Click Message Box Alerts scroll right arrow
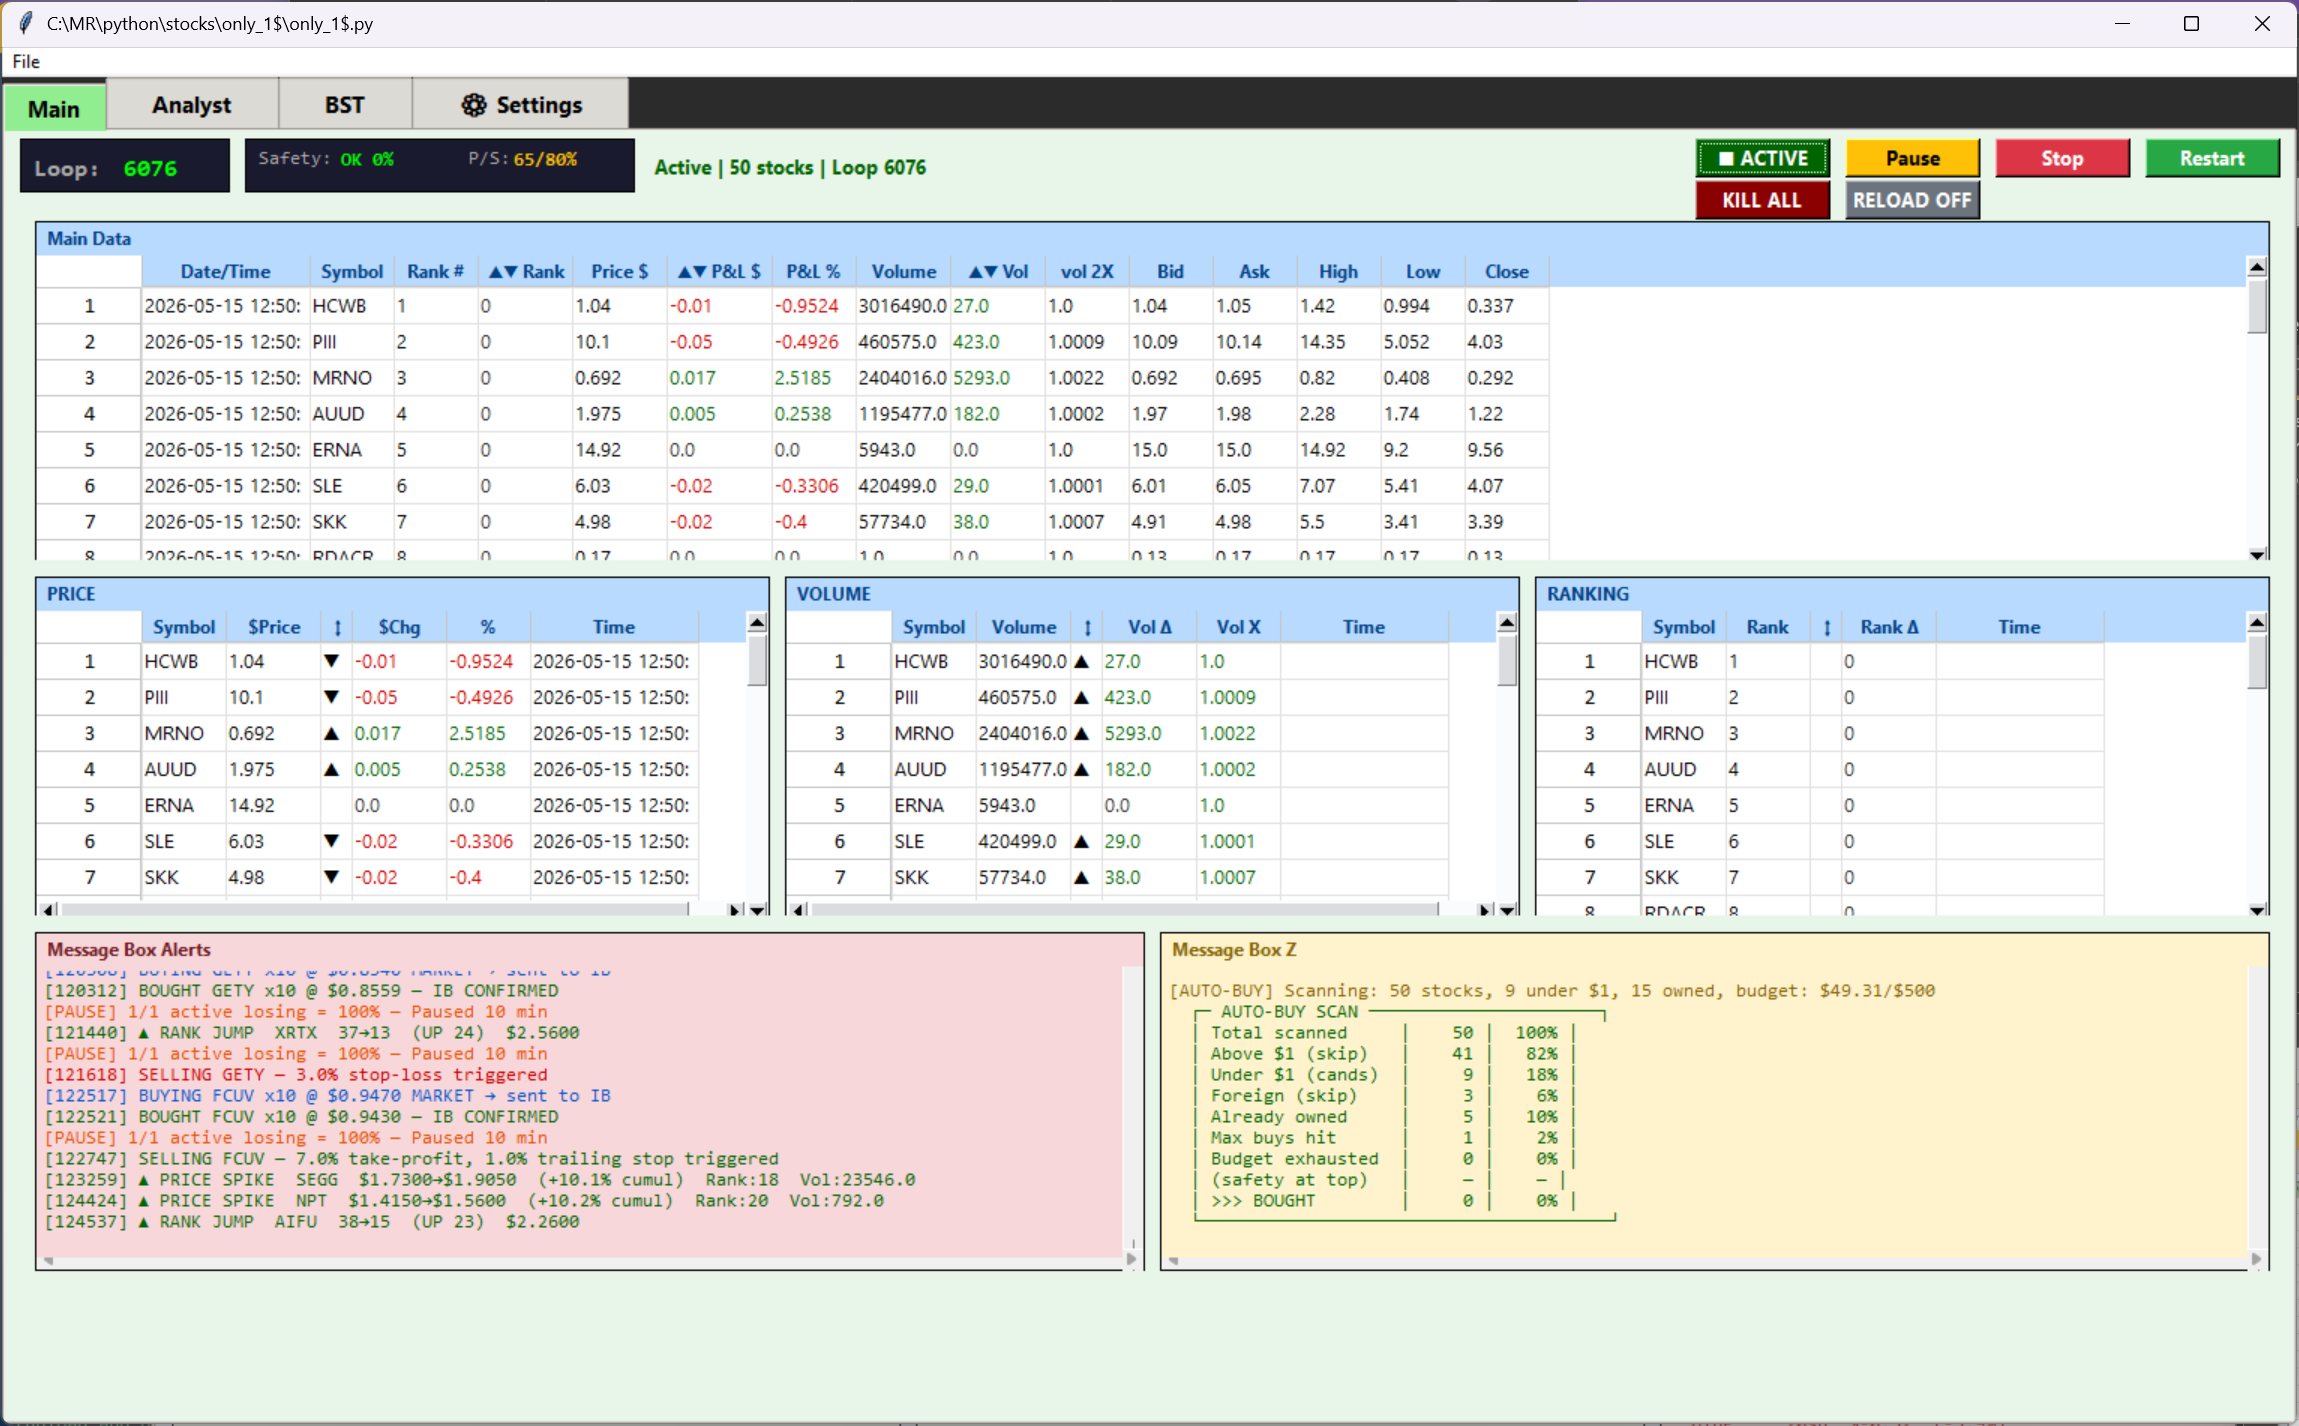This screenshot has height=1426, width=2299. click(1132, 1259)
